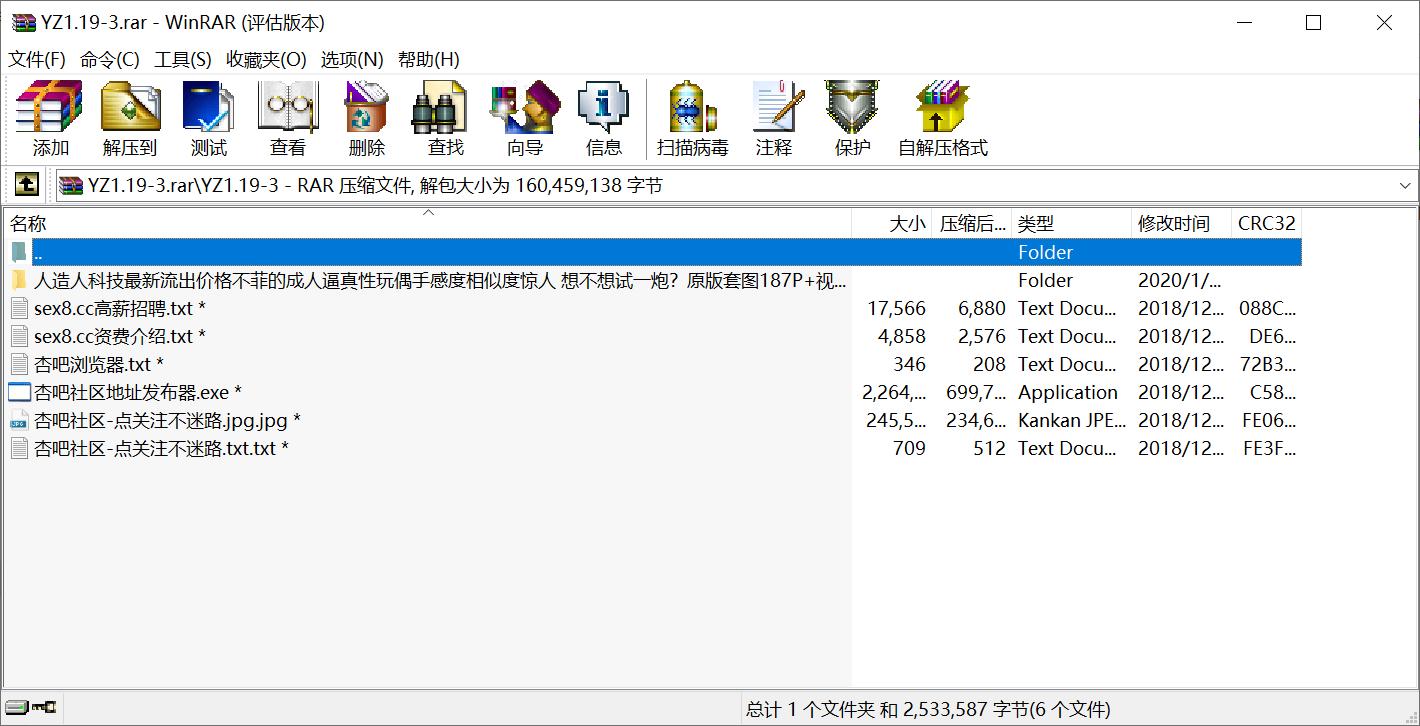Show archive 信息 (Info) icon
The width and height of the screenshot is (1420, 726).
[x=603, y=108]
